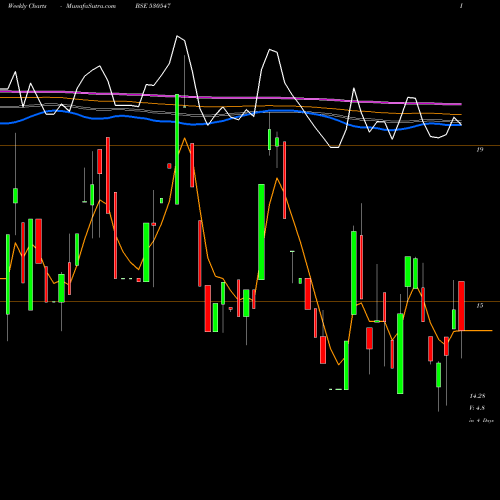500x500 pixels.
Task: Click the 'in 4 Days' label
Action: pos(481,421)
